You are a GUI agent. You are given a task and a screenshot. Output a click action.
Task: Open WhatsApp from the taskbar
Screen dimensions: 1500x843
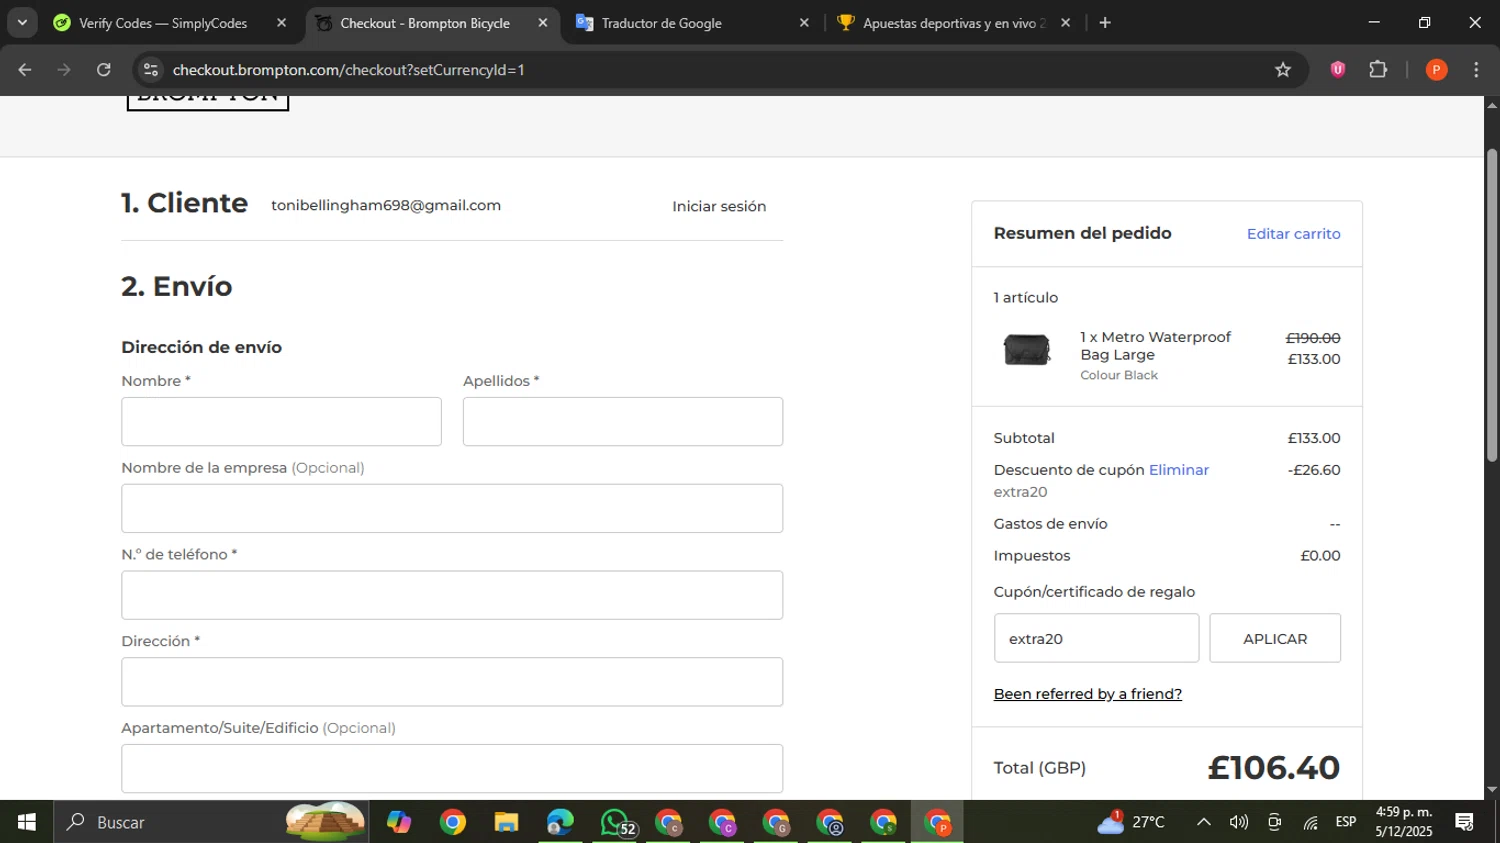(x=616, y=822)
